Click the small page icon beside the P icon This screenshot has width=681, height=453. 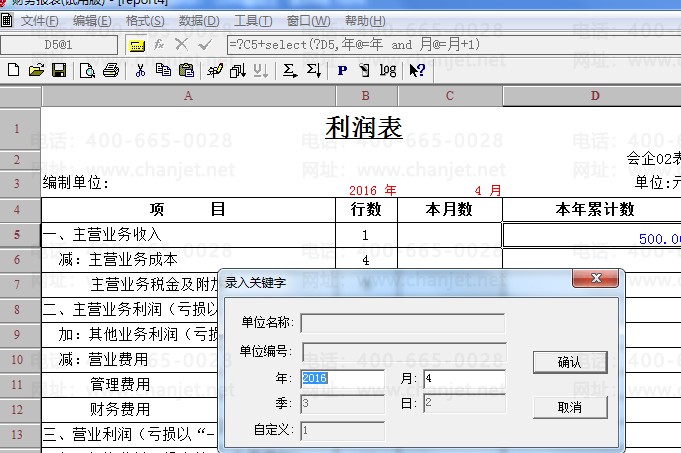365,70
